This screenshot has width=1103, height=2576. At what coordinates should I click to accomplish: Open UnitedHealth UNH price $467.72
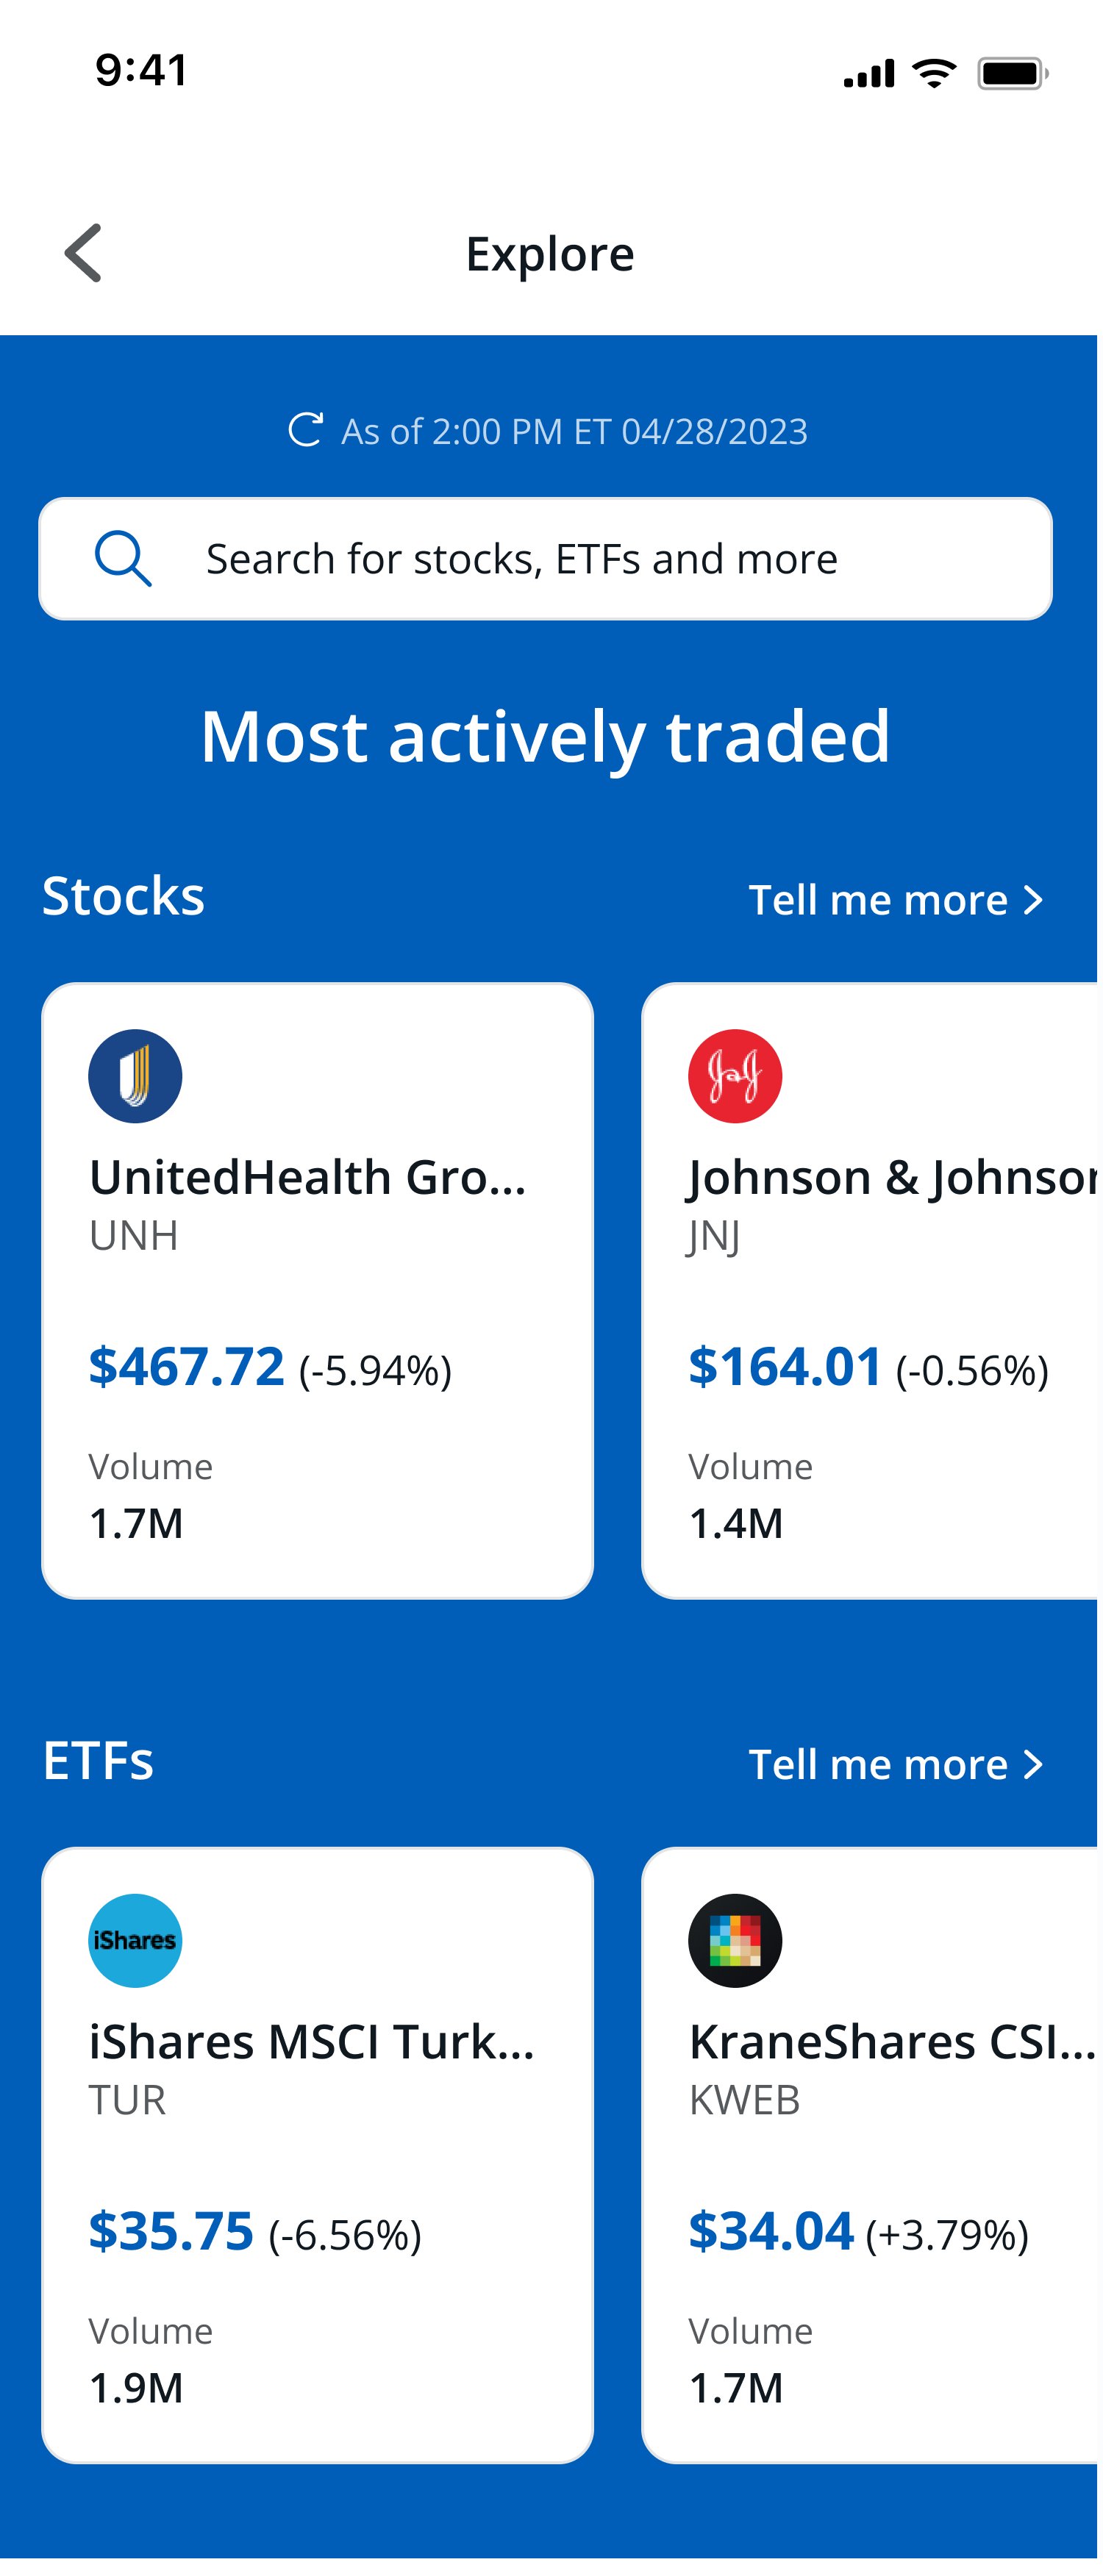tap(187, 1366)
